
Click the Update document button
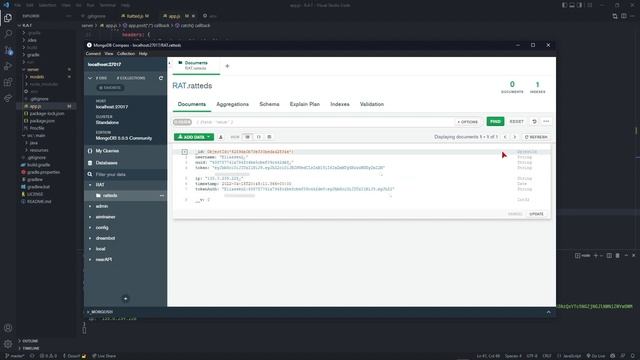point(536,214)
